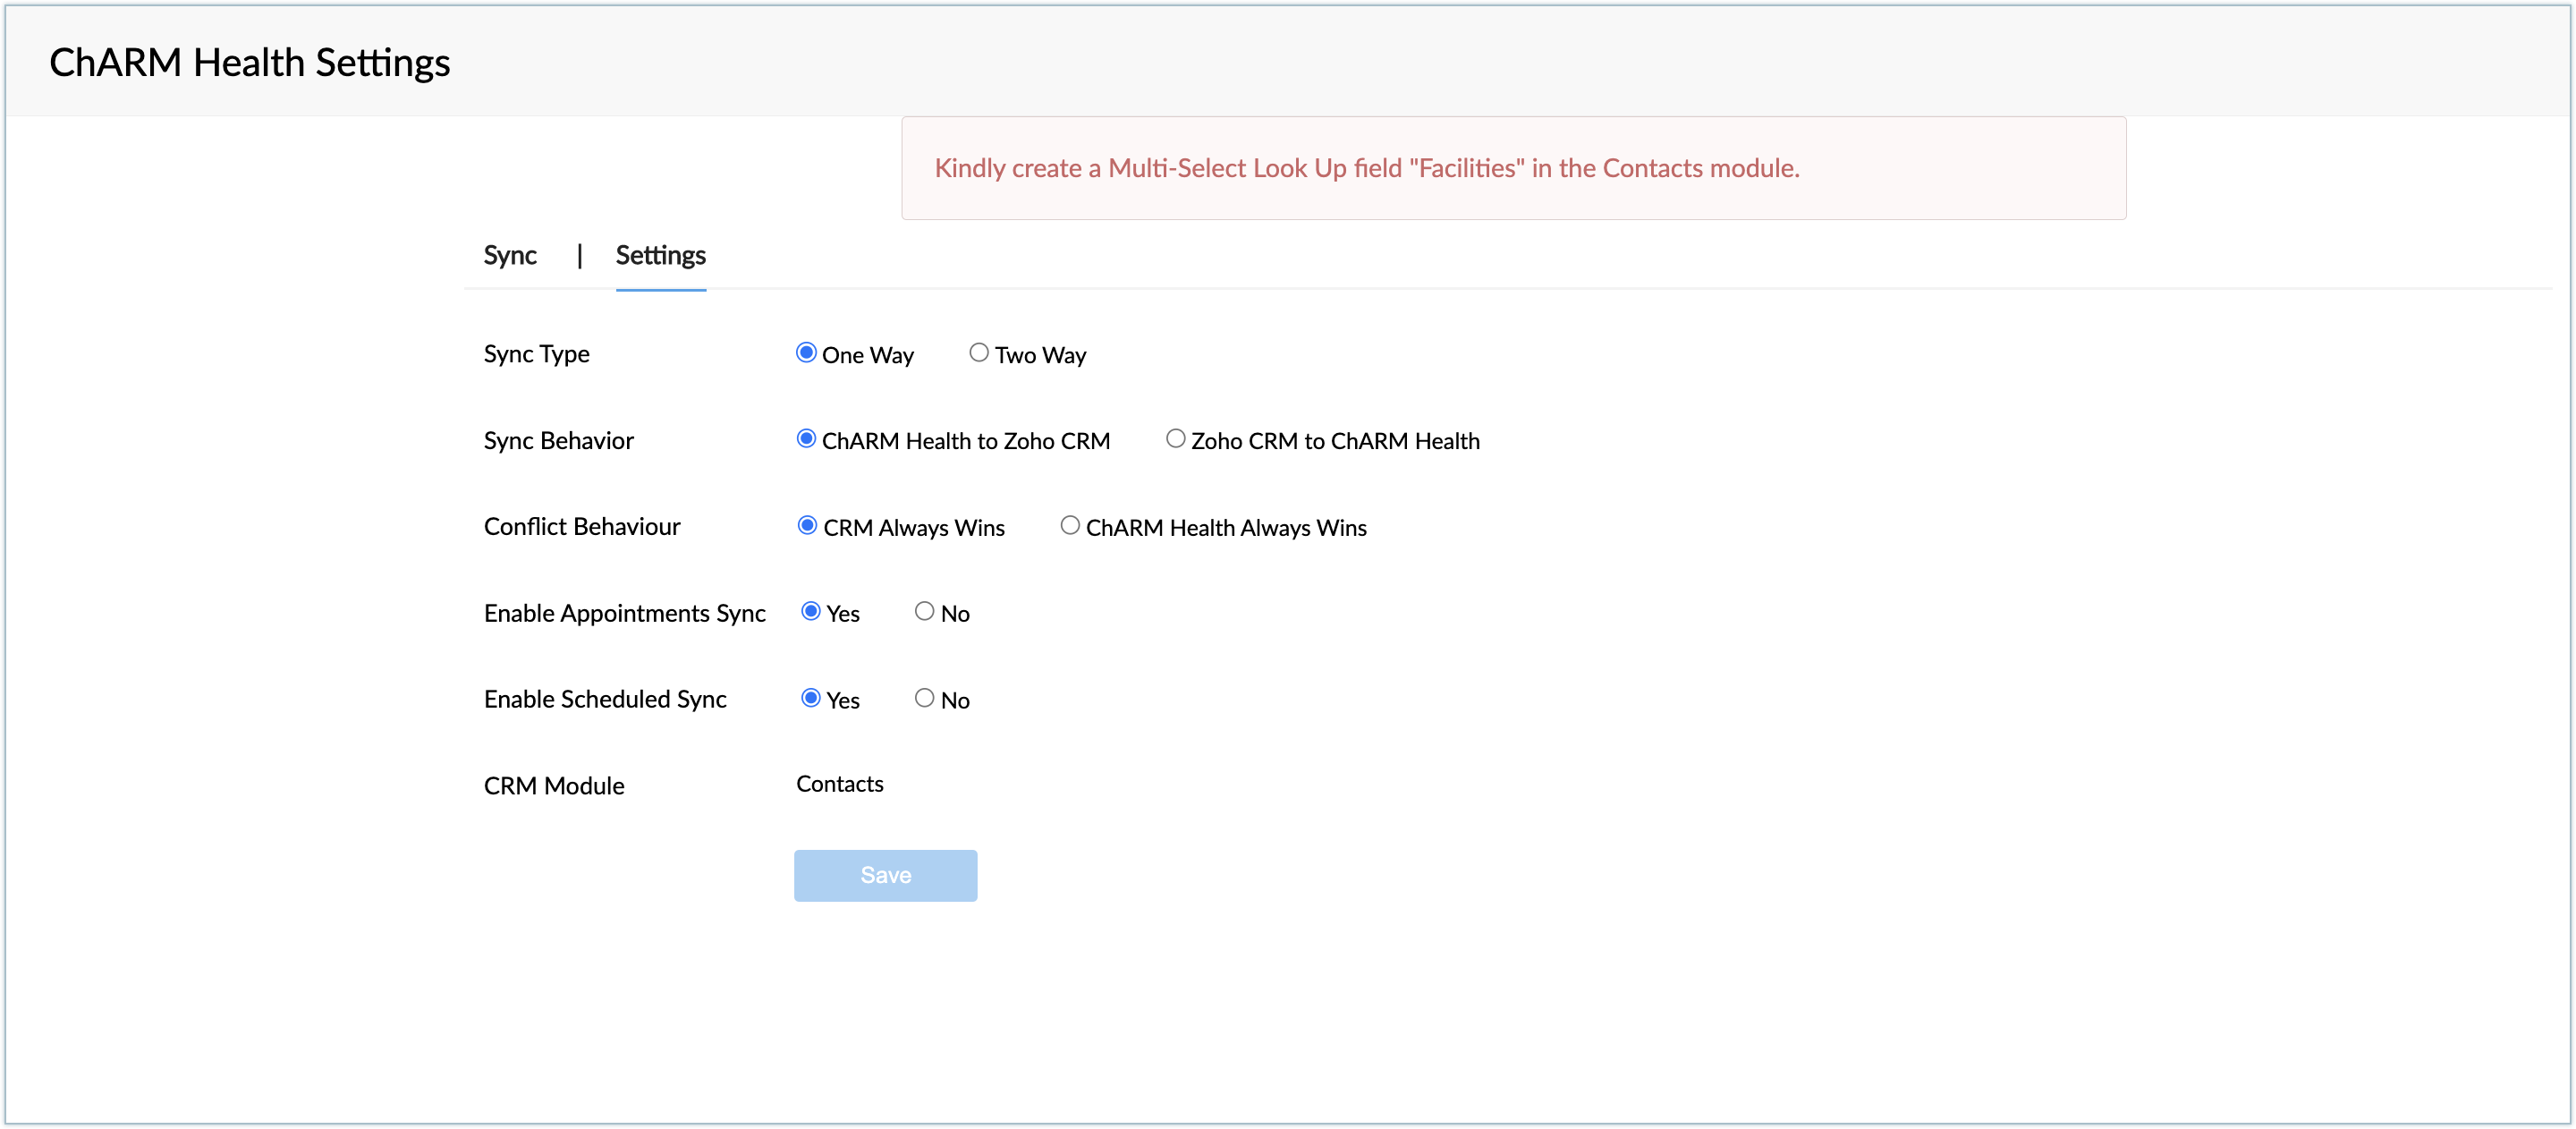Click the Save button
This screenshot has width=2576, height=1129.
click(885, 875)
